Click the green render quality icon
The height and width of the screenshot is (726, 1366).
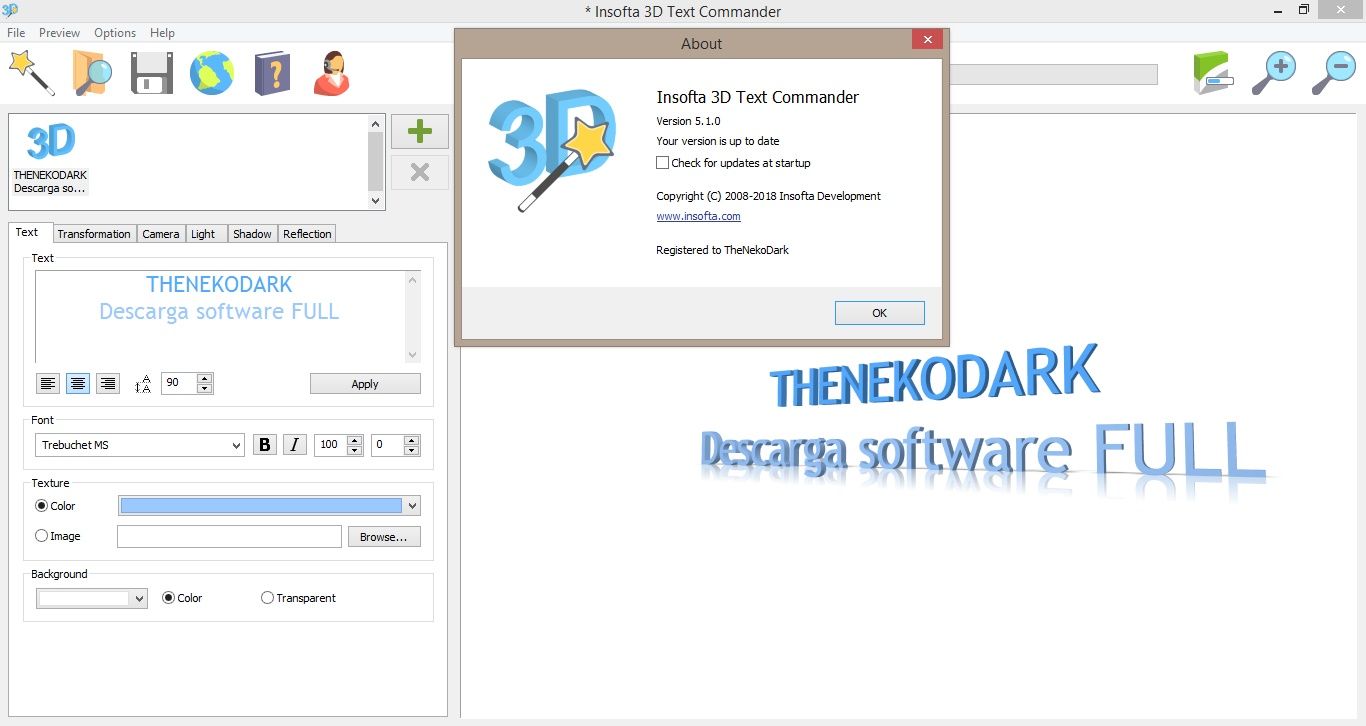pyautogui.click(x=1213, y=73)
